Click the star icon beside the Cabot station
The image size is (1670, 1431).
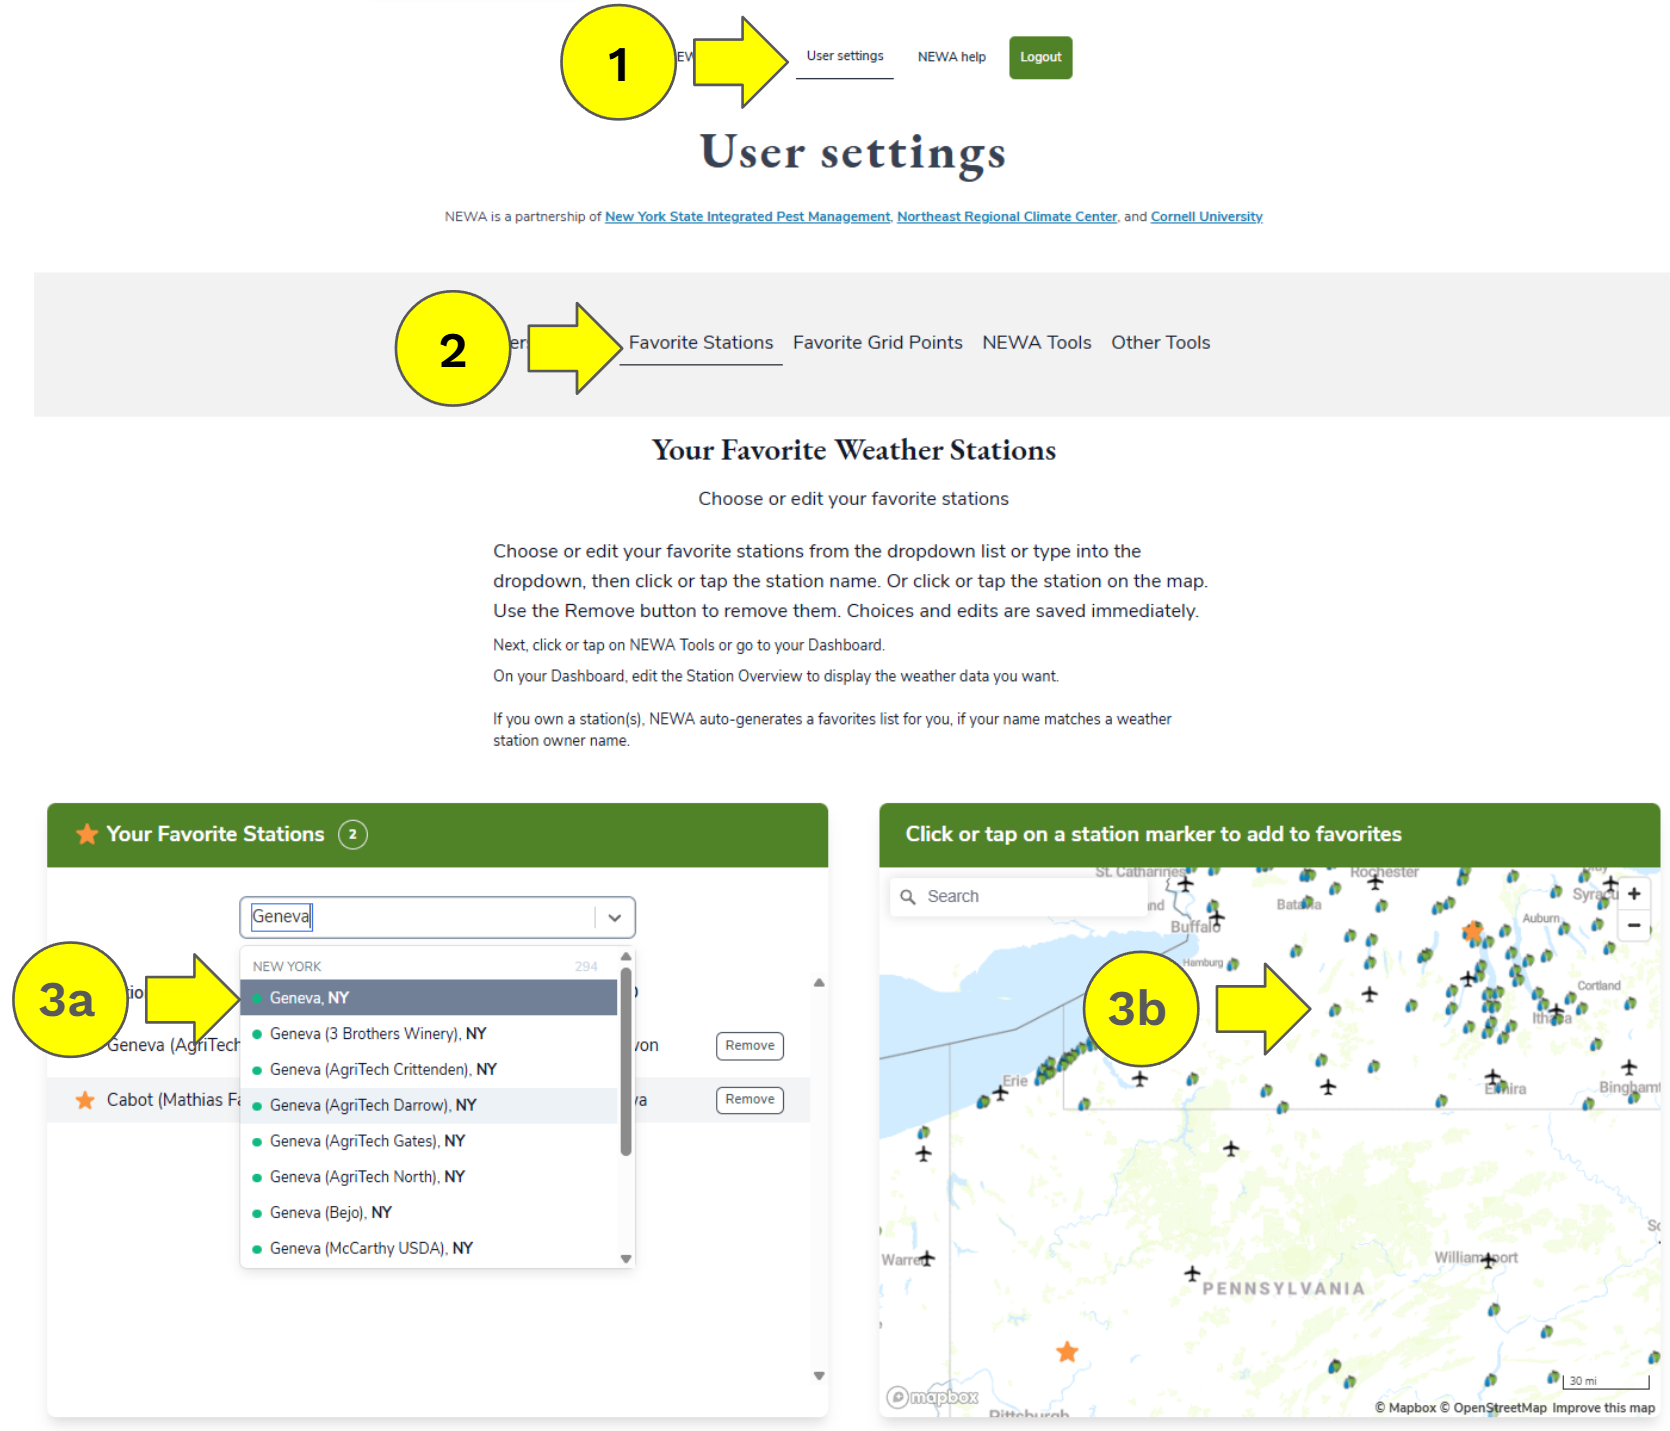[86, 1099]
